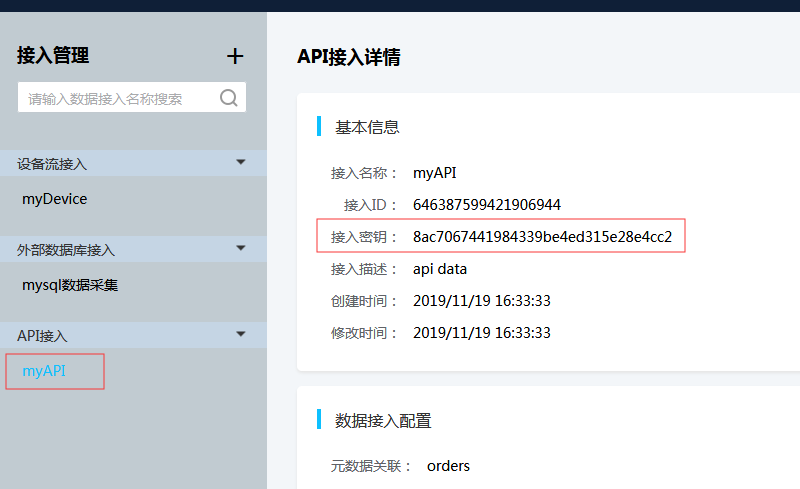The height and width of the screenshot is (489, 800).
Task: Select myAPI in the sidebar
Action: (x=44, y=371)
